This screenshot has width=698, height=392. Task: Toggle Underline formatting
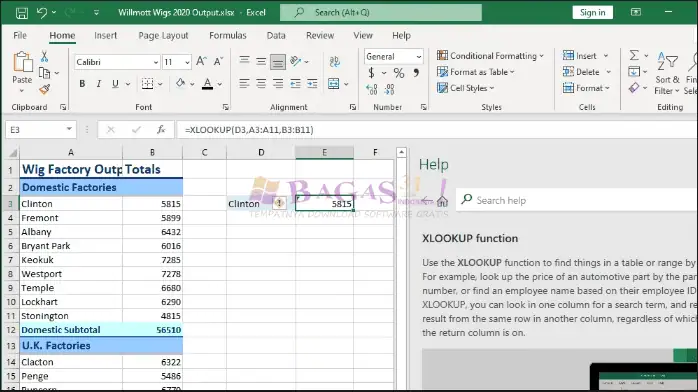(115, 84)
